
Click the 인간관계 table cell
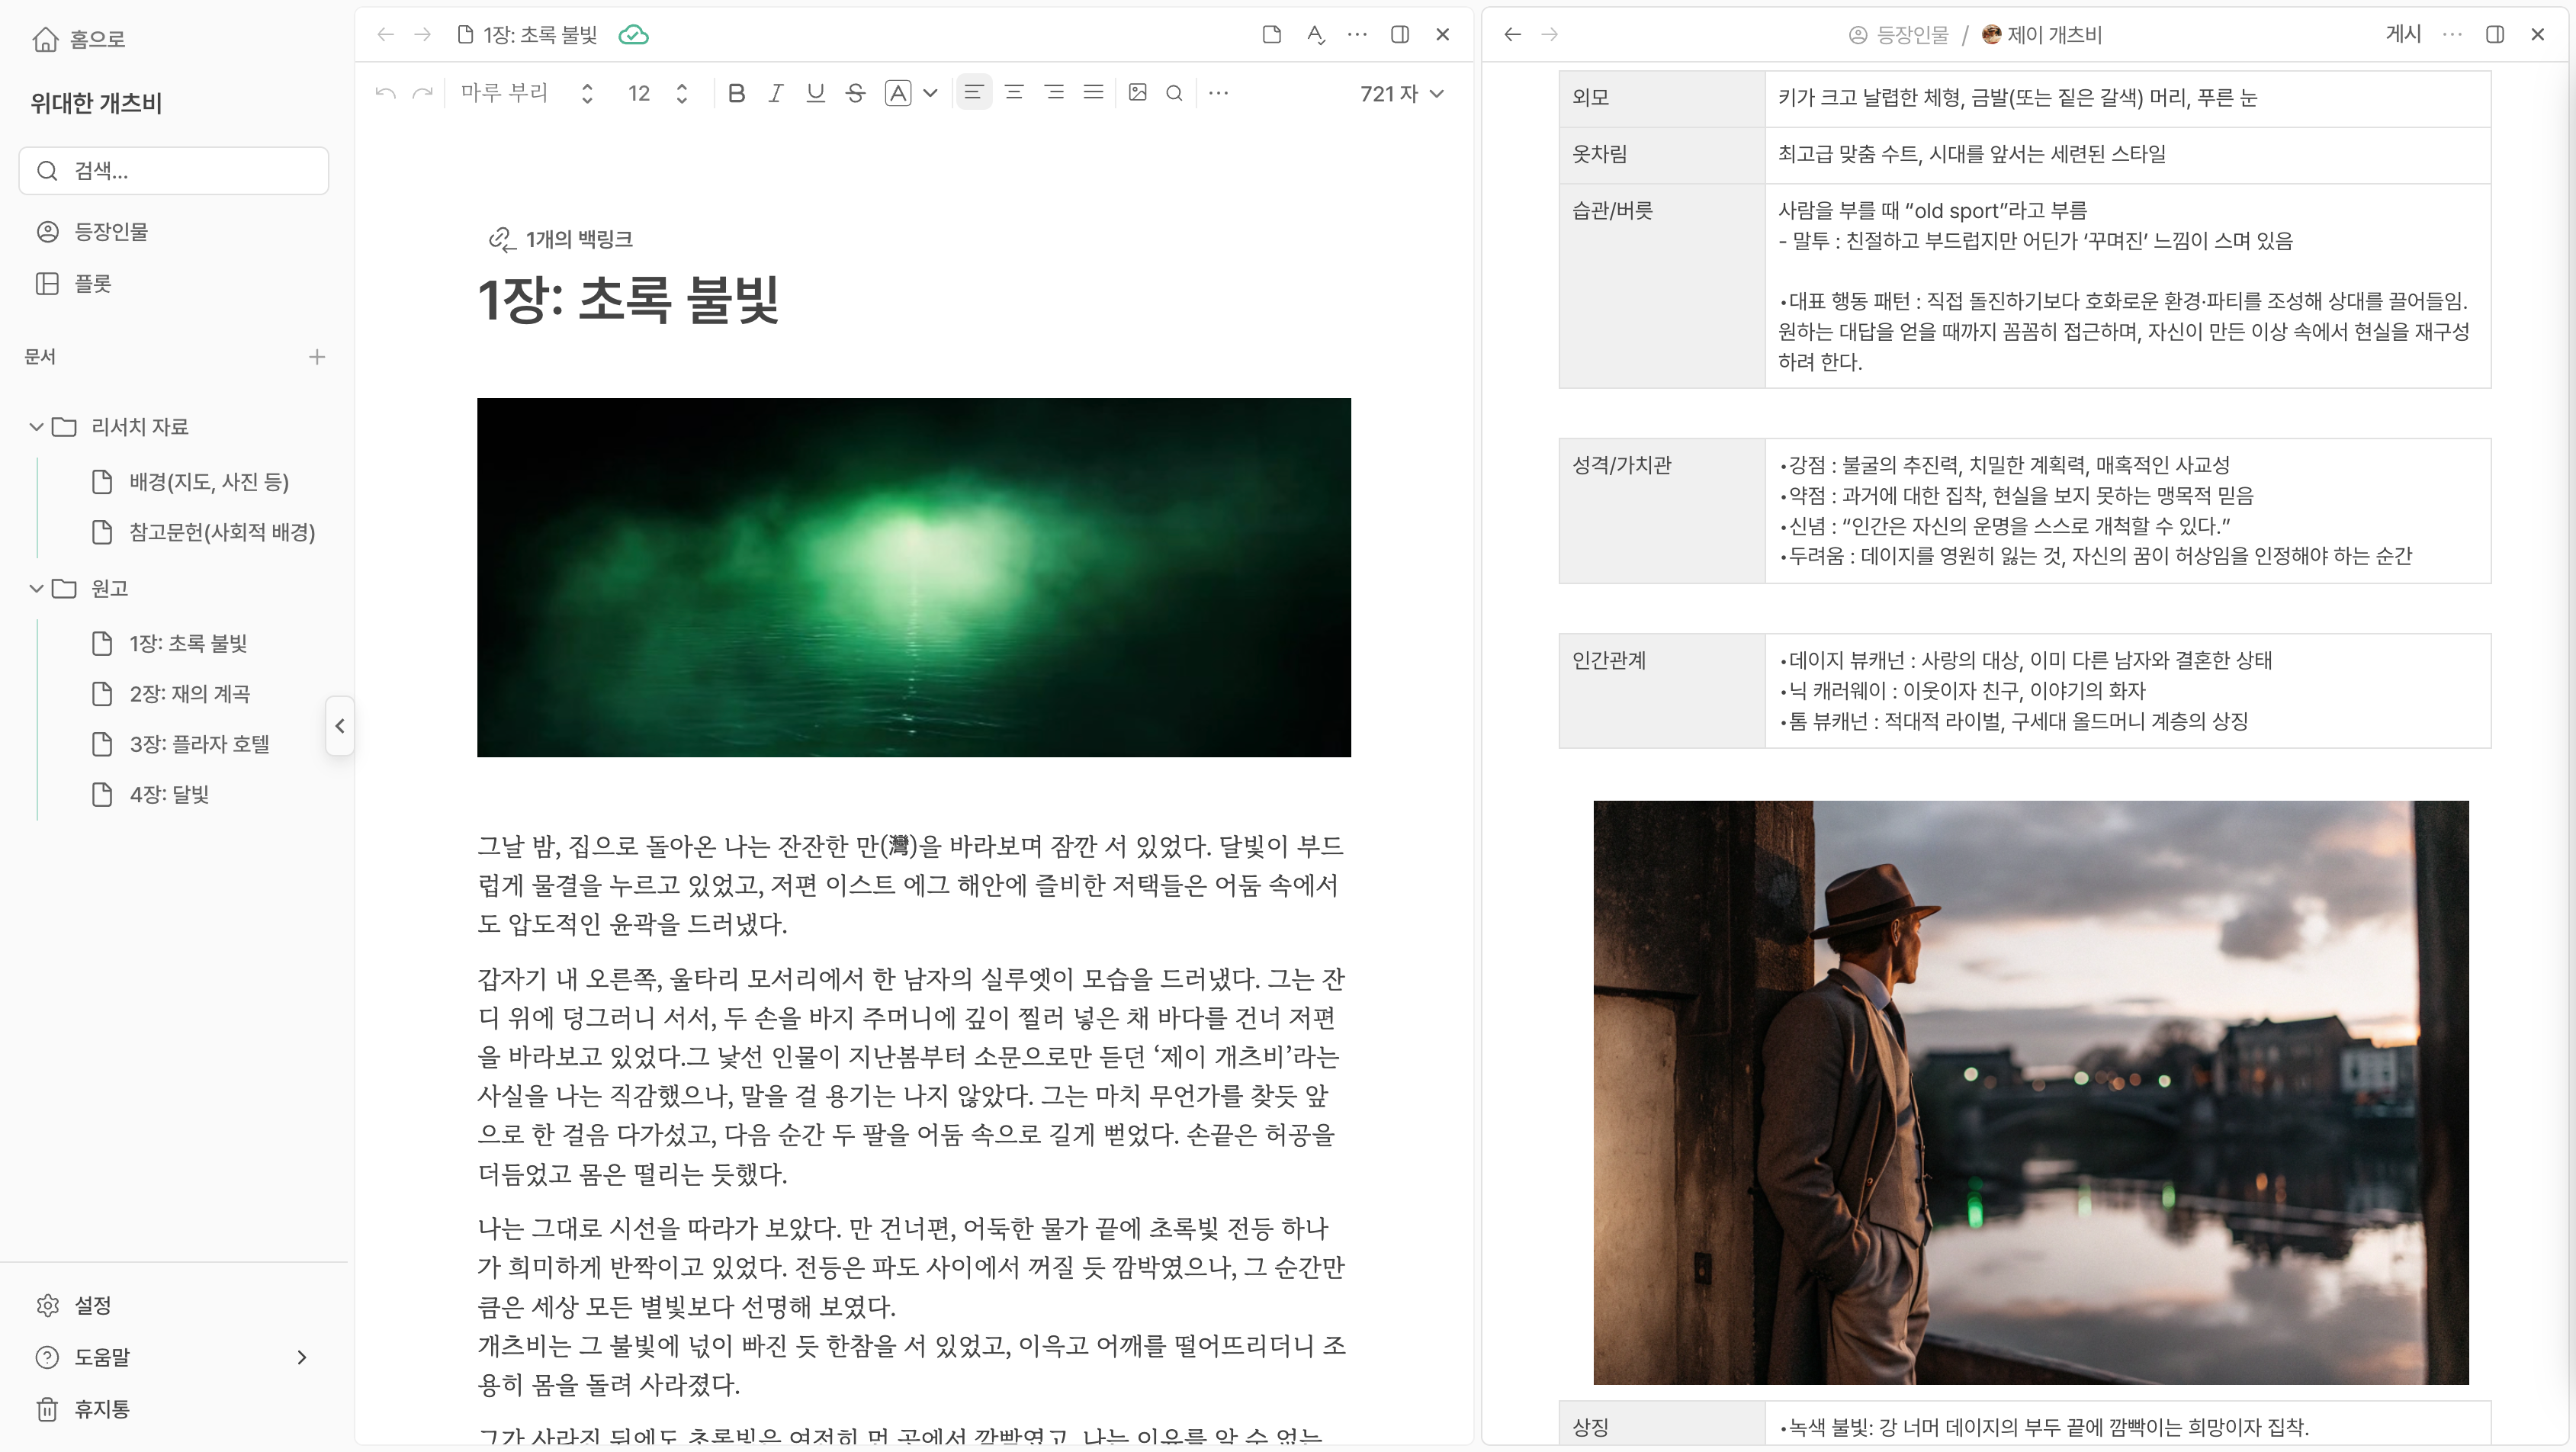click(x=1662, y=690)
